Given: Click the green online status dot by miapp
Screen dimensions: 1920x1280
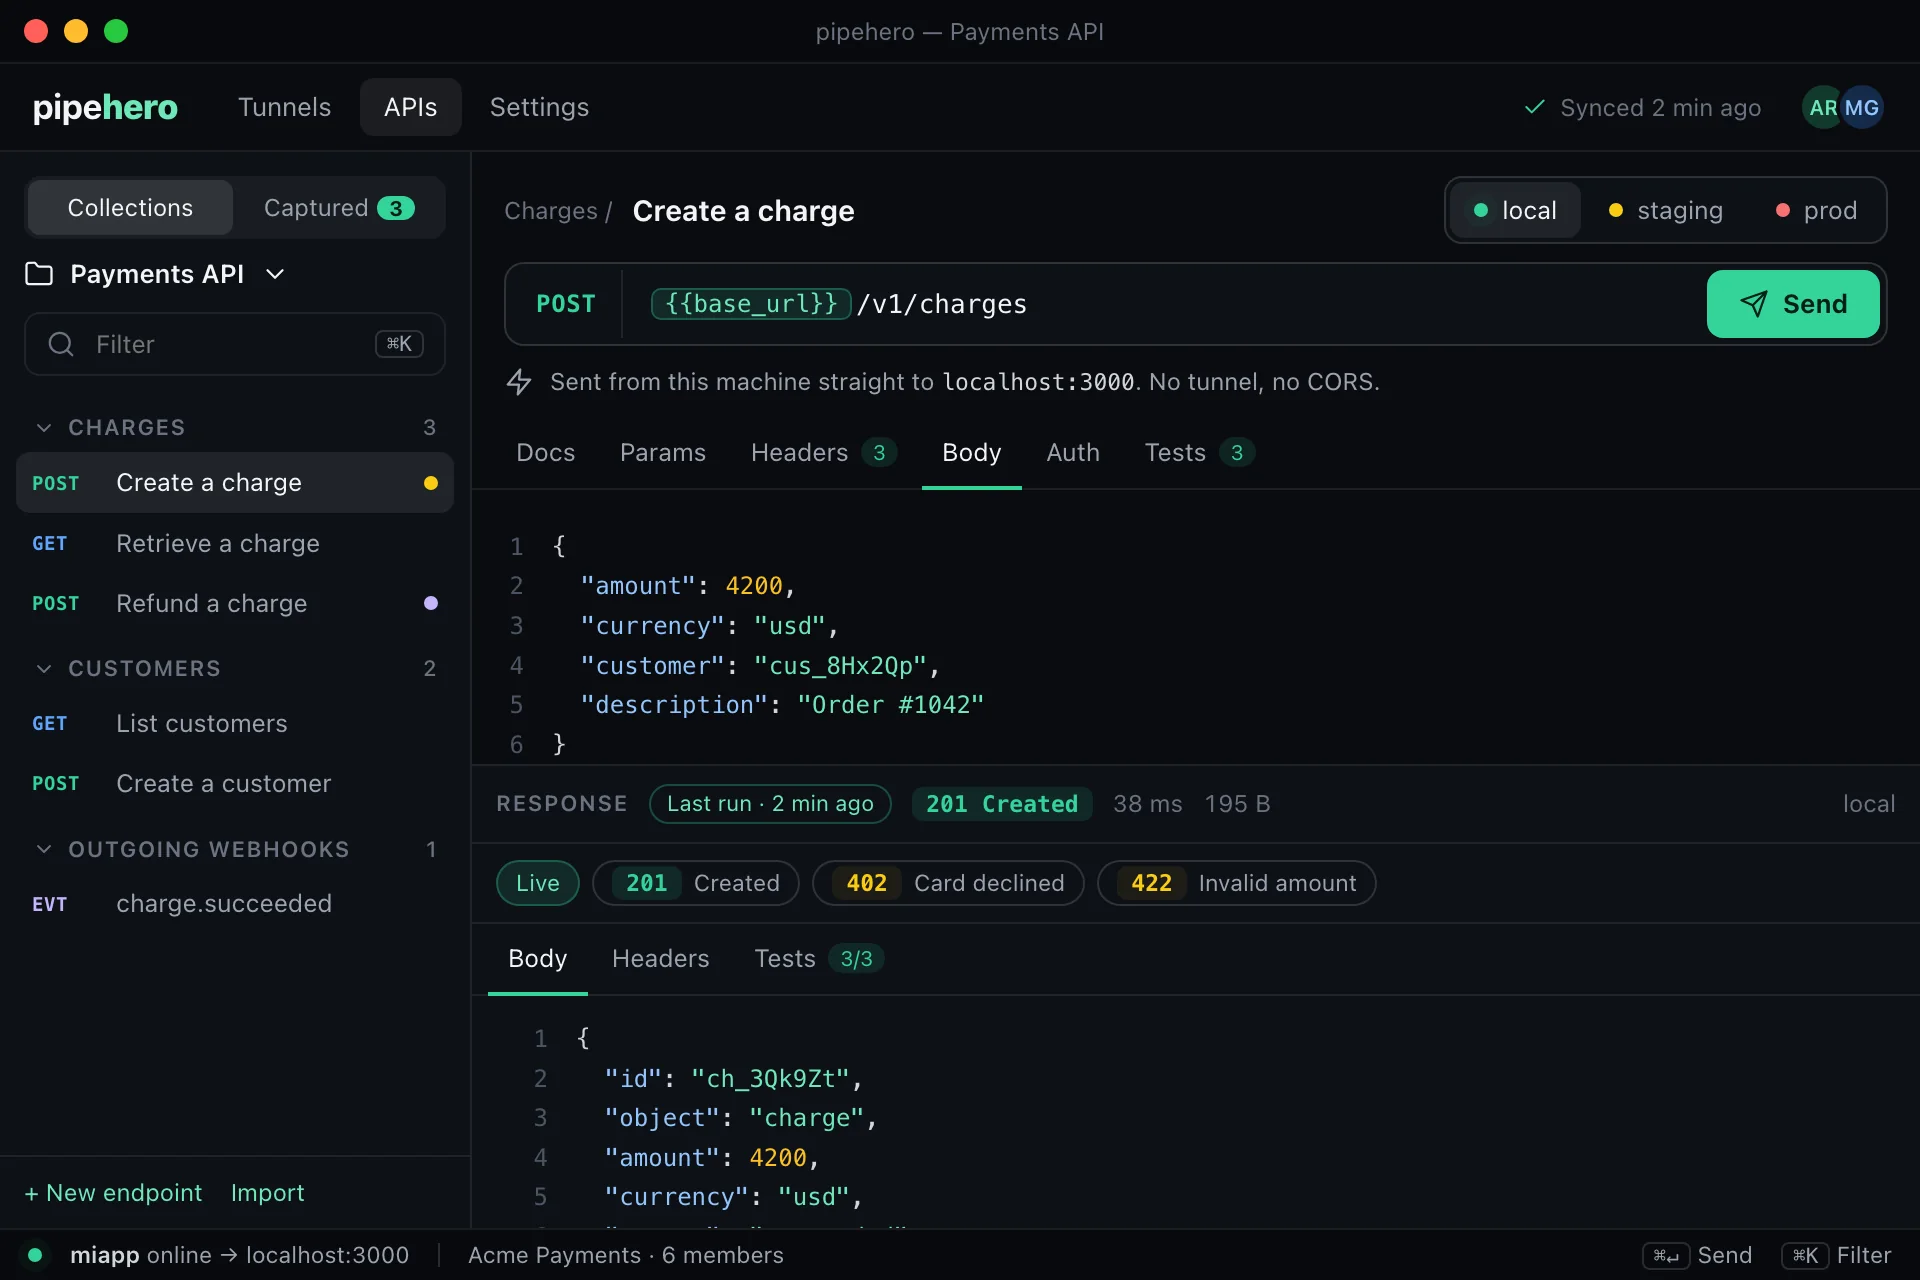Looking at the screenshot, I should tap(35, 1255).
